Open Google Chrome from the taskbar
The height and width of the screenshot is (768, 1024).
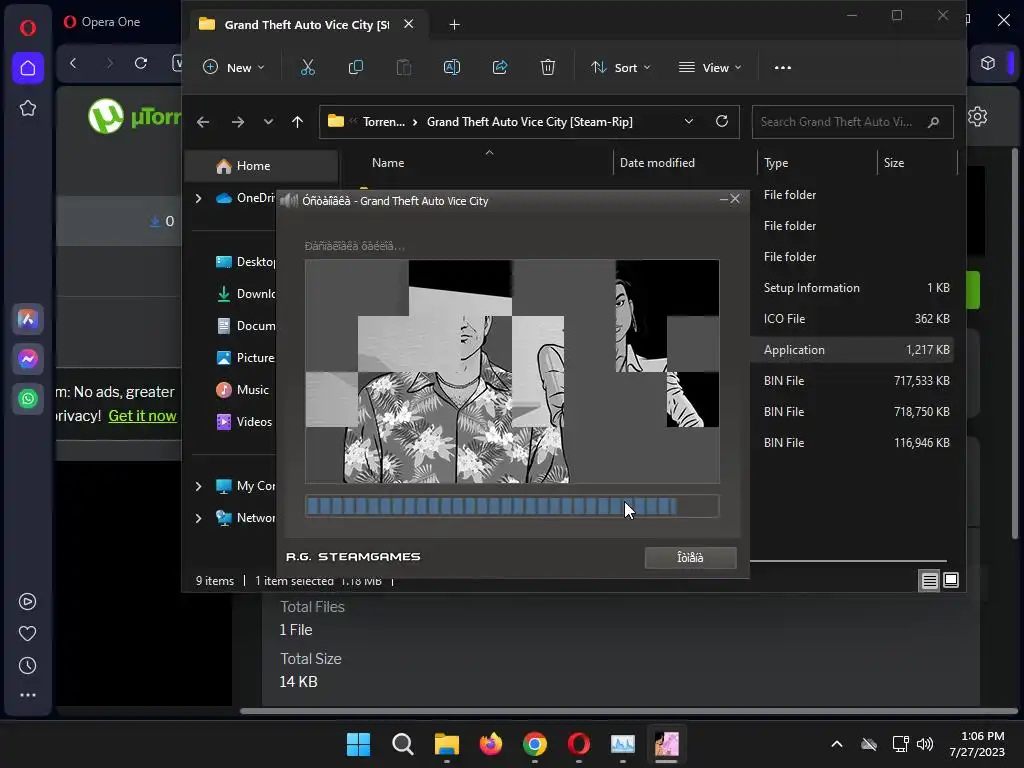pos(535,744)
